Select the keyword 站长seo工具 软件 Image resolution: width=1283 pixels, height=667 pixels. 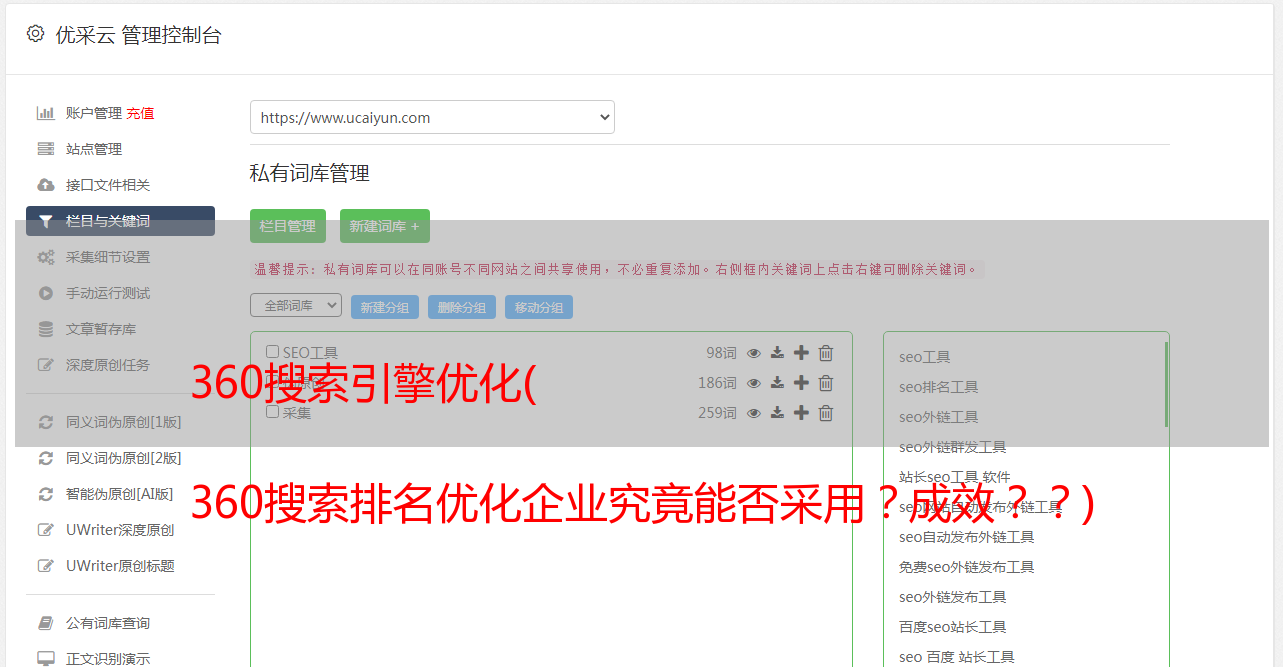[955, 477]
